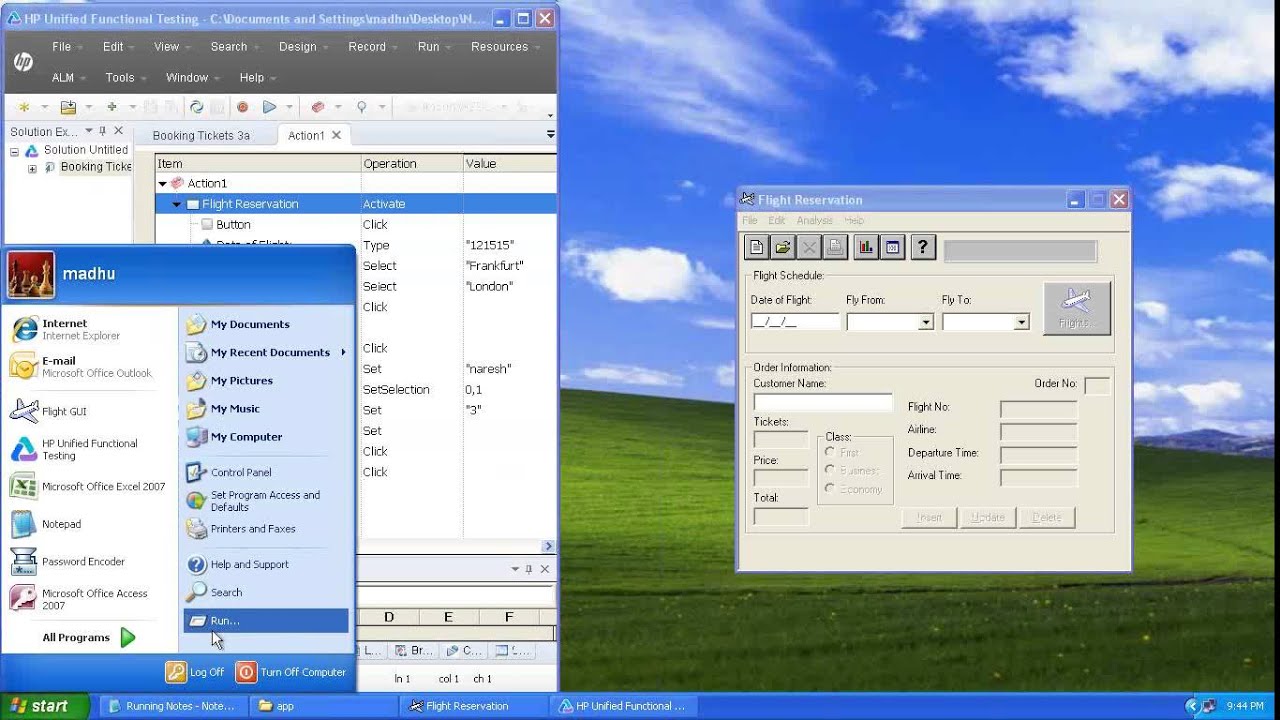Collapse the Flight Reservation tree row
Image resolution: width=1280 pixels, height=720 pixels.
[177, 204]
